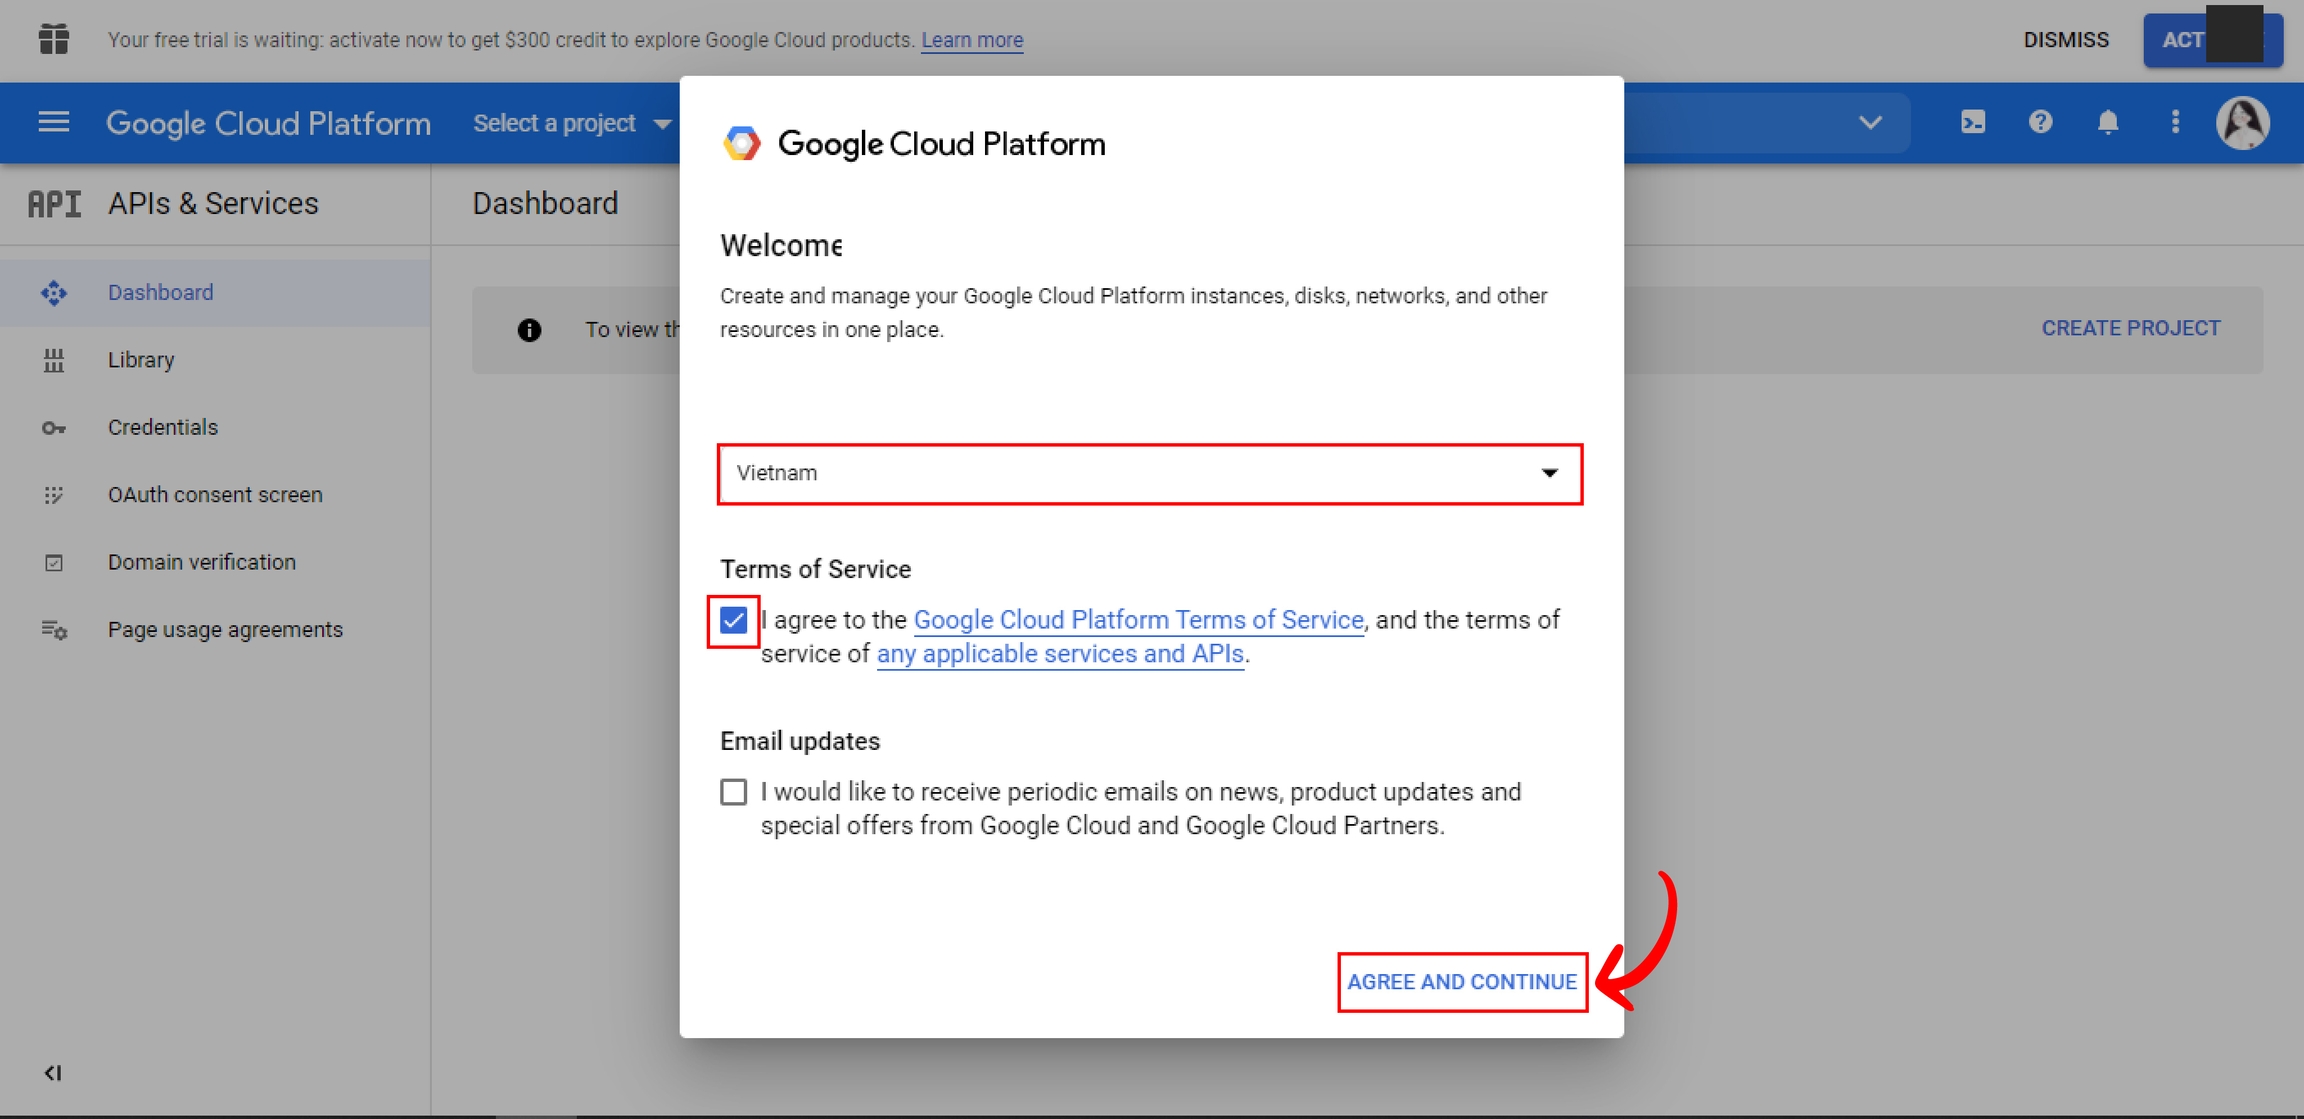Click the Learn more trial link
The height and width of the screenshot is (1119, 2304).
(971, 40)
